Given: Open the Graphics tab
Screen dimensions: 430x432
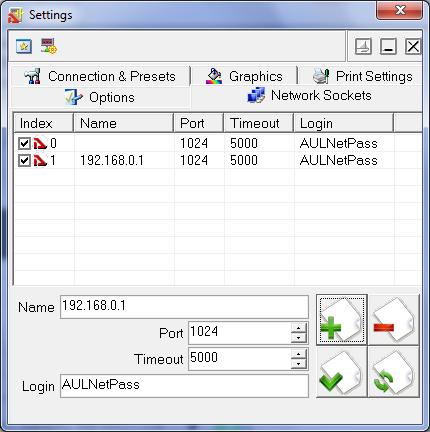Looking at the screenshot, I should (x=244, y=76).
